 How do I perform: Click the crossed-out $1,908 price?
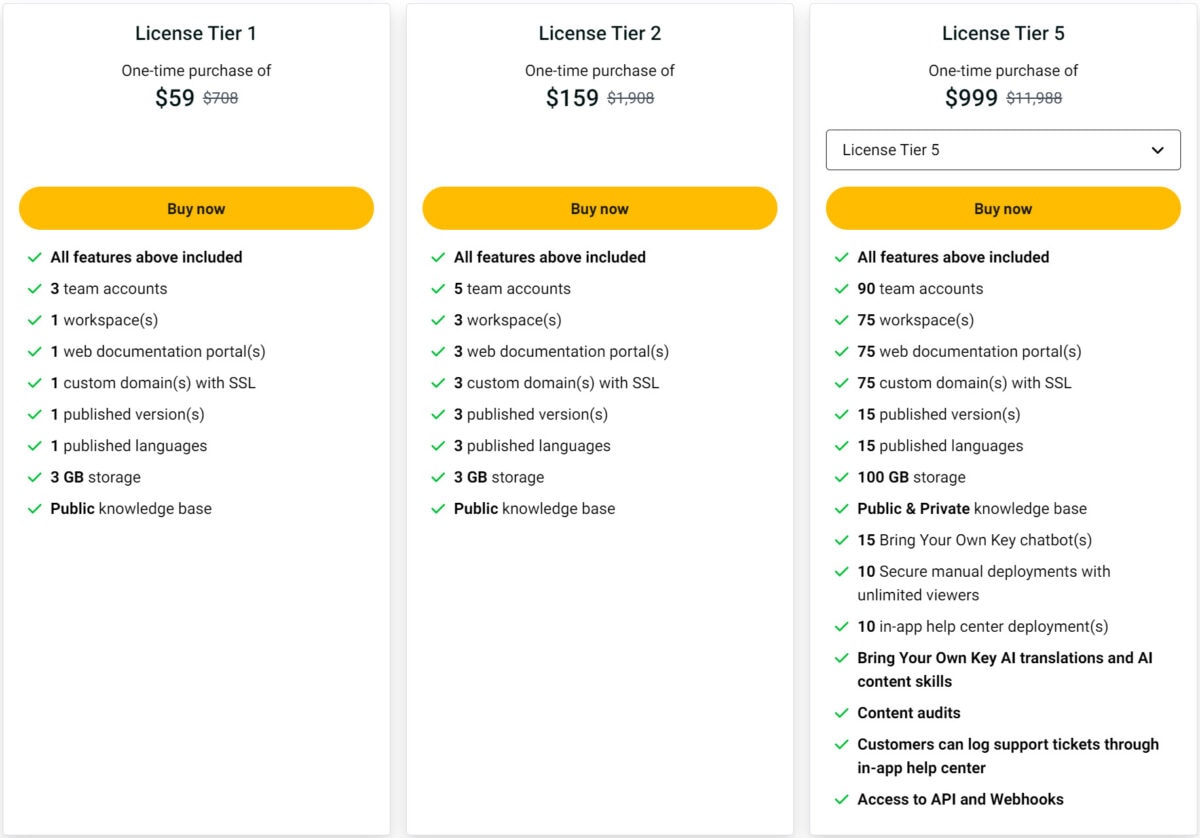click(630, 98)
